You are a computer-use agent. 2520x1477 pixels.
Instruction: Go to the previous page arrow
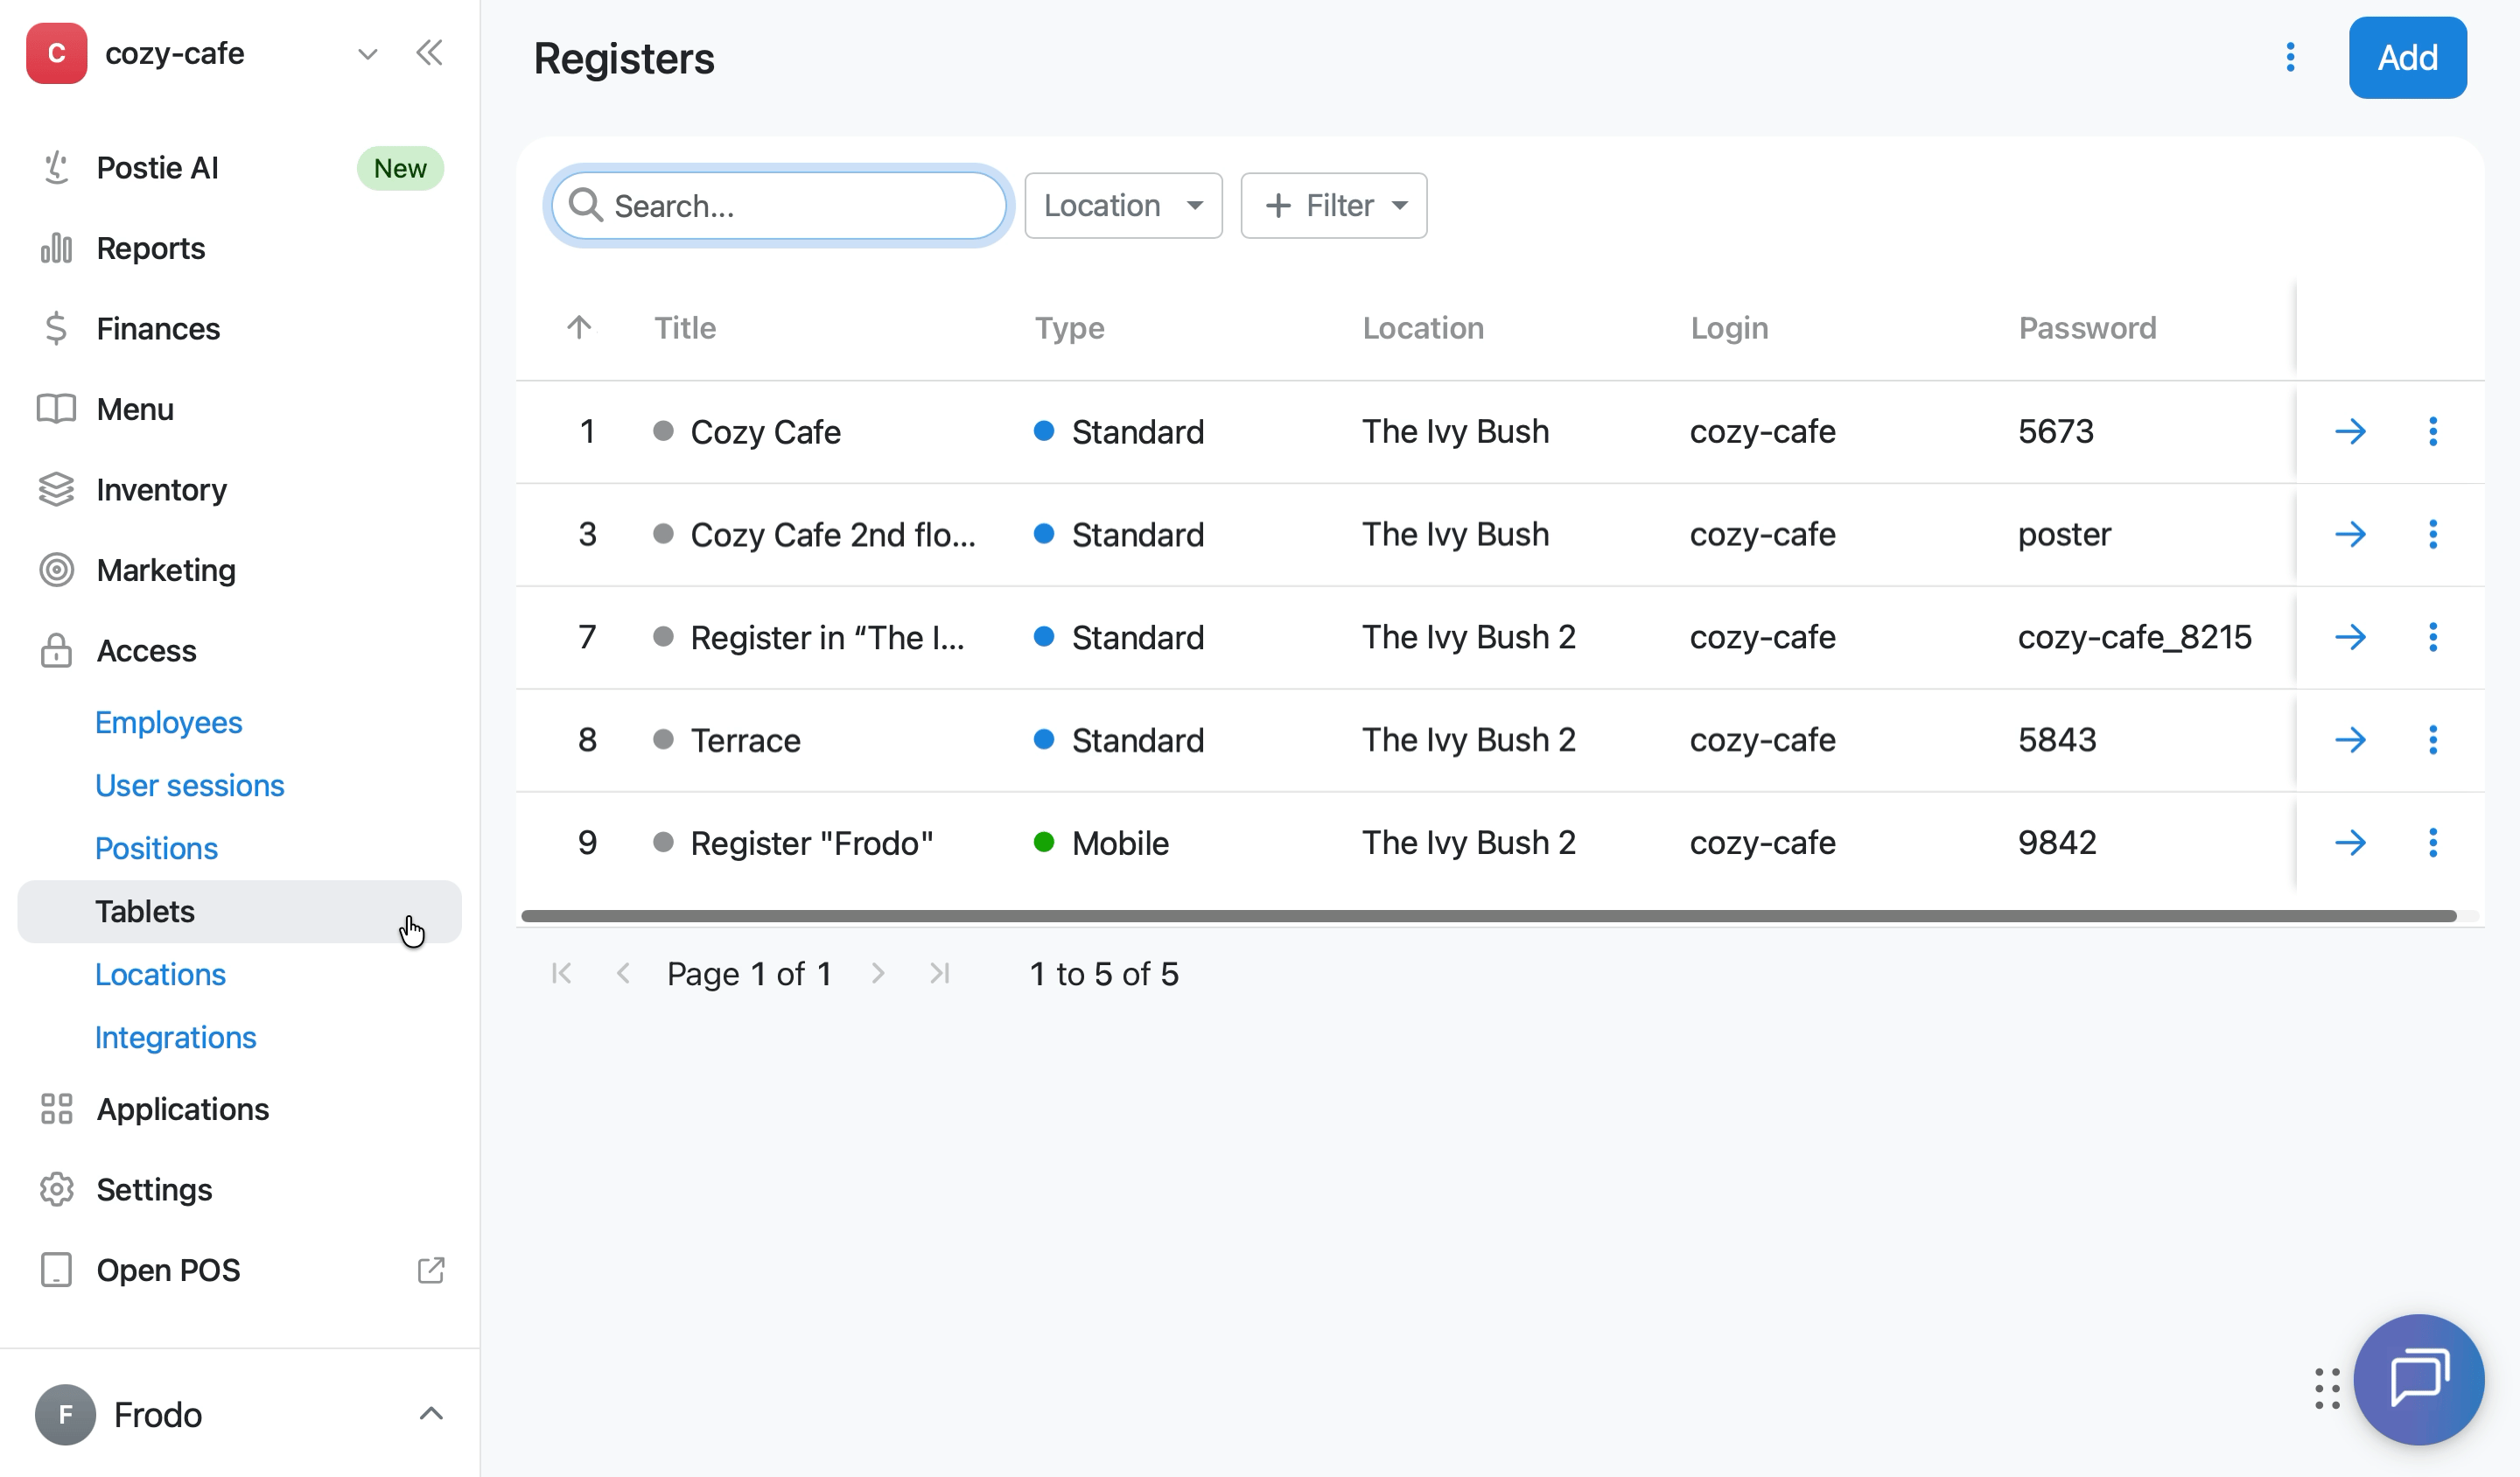623,973
